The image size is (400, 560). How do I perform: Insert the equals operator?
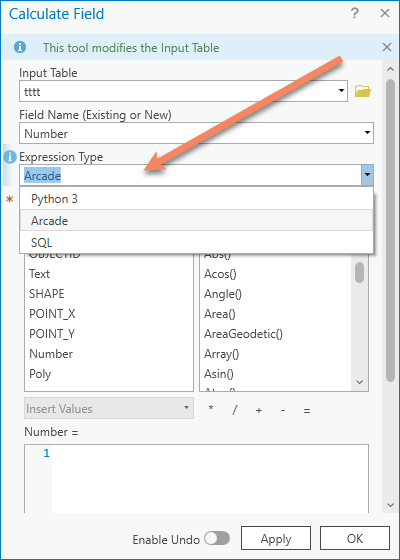click(x=307, y=410)
